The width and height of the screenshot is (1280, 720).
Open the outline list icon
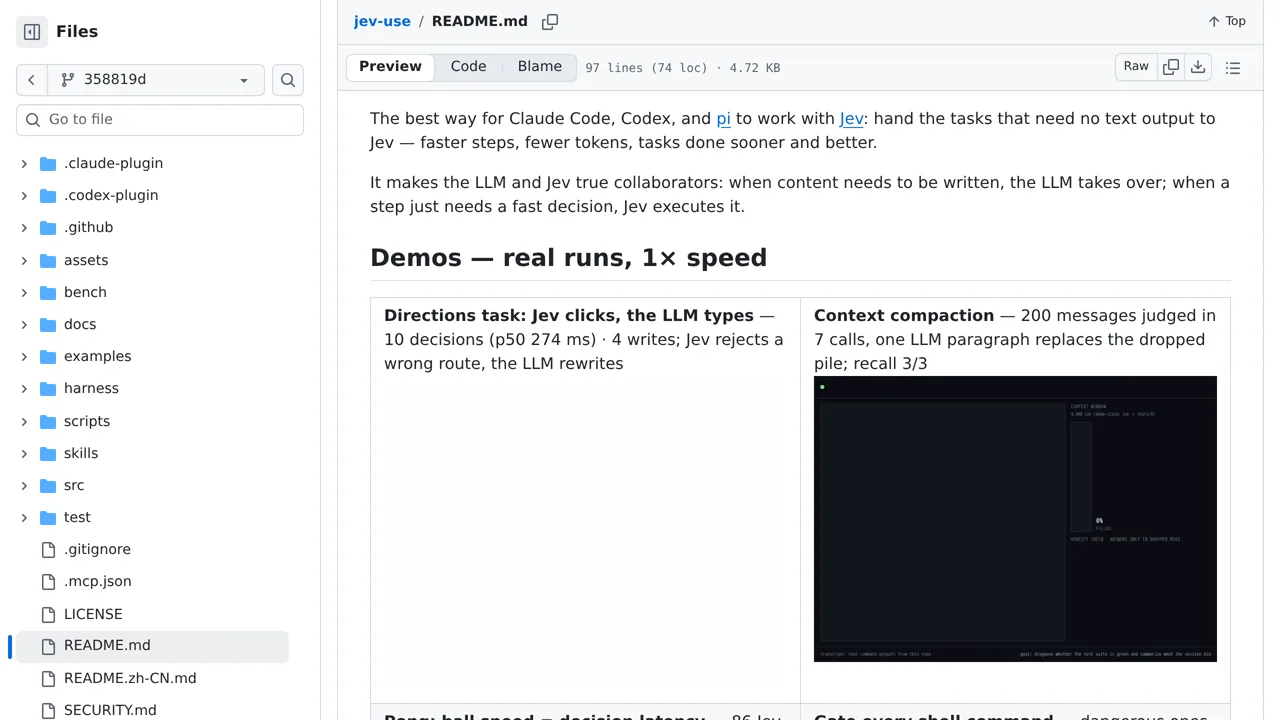pos(1233,68)
